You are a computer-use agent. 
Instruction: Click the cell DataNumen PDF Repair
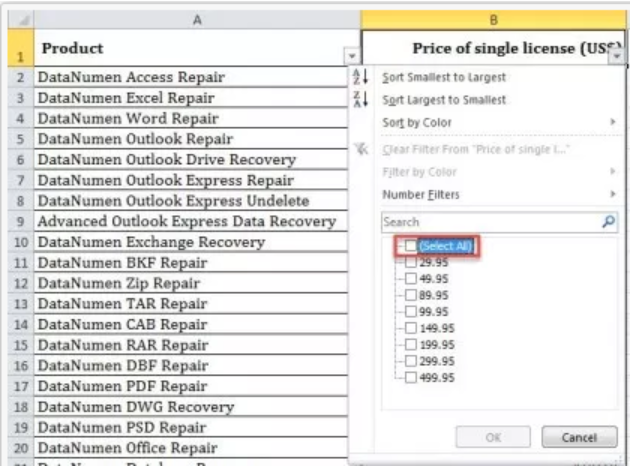coord(191,386)
